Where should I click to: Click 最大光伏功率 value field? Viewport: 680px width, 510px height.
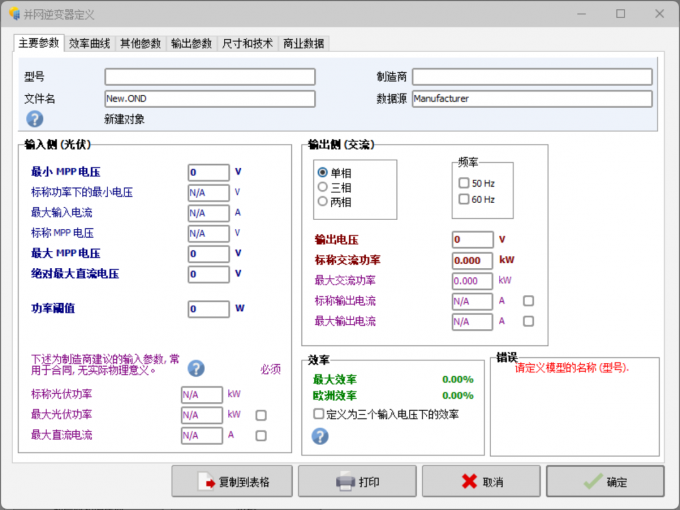(x=202, y=415)
